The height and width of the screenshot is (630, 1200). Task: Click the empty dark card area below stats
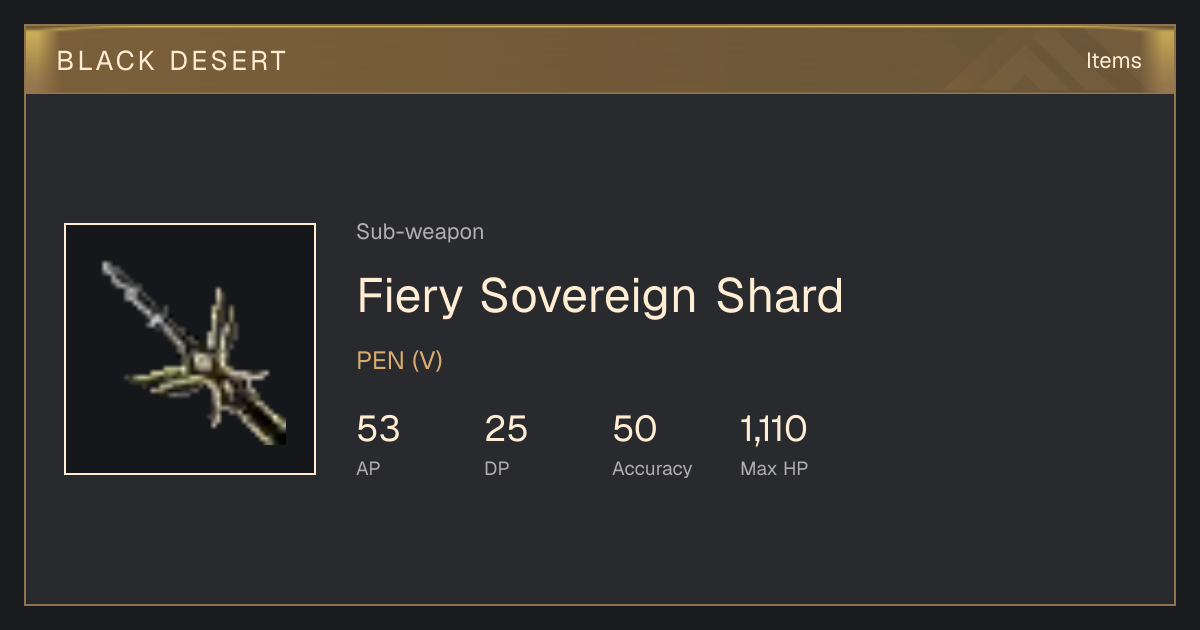(x=600, y=545)
